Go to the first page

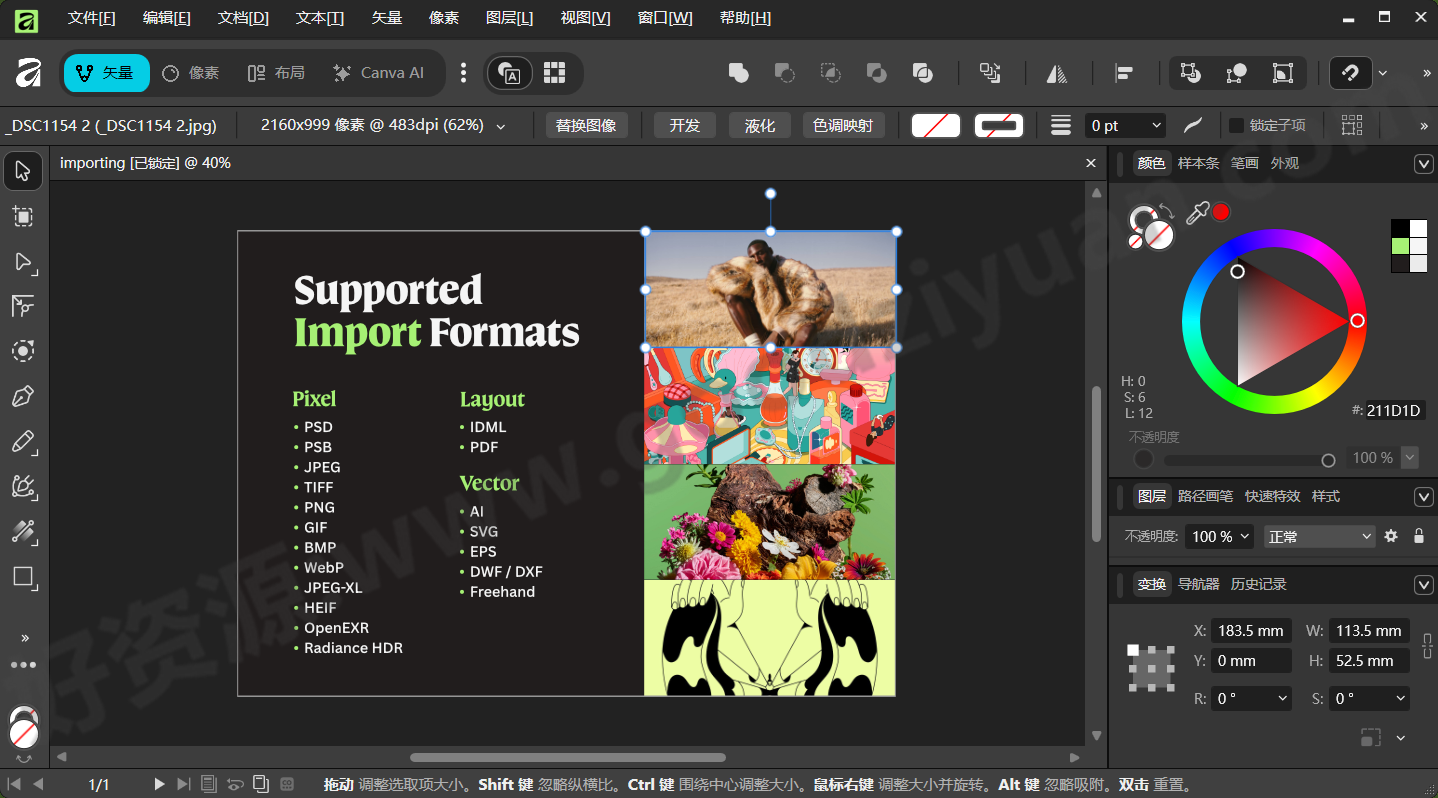tap(14, 784)
